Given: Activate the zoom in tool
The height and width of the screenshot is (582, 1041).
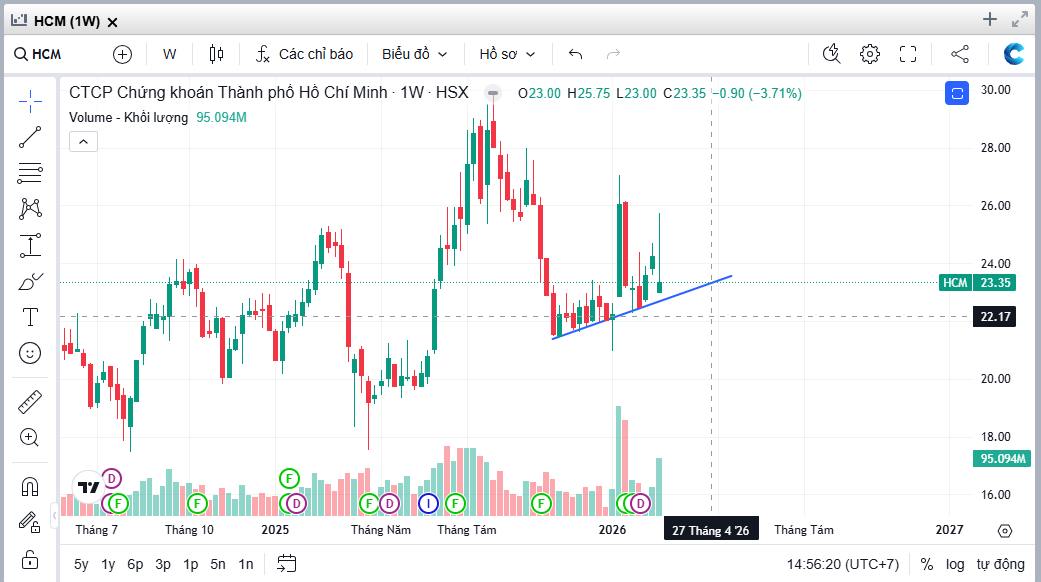Looking at the screenshot, I should click(30, 437).
